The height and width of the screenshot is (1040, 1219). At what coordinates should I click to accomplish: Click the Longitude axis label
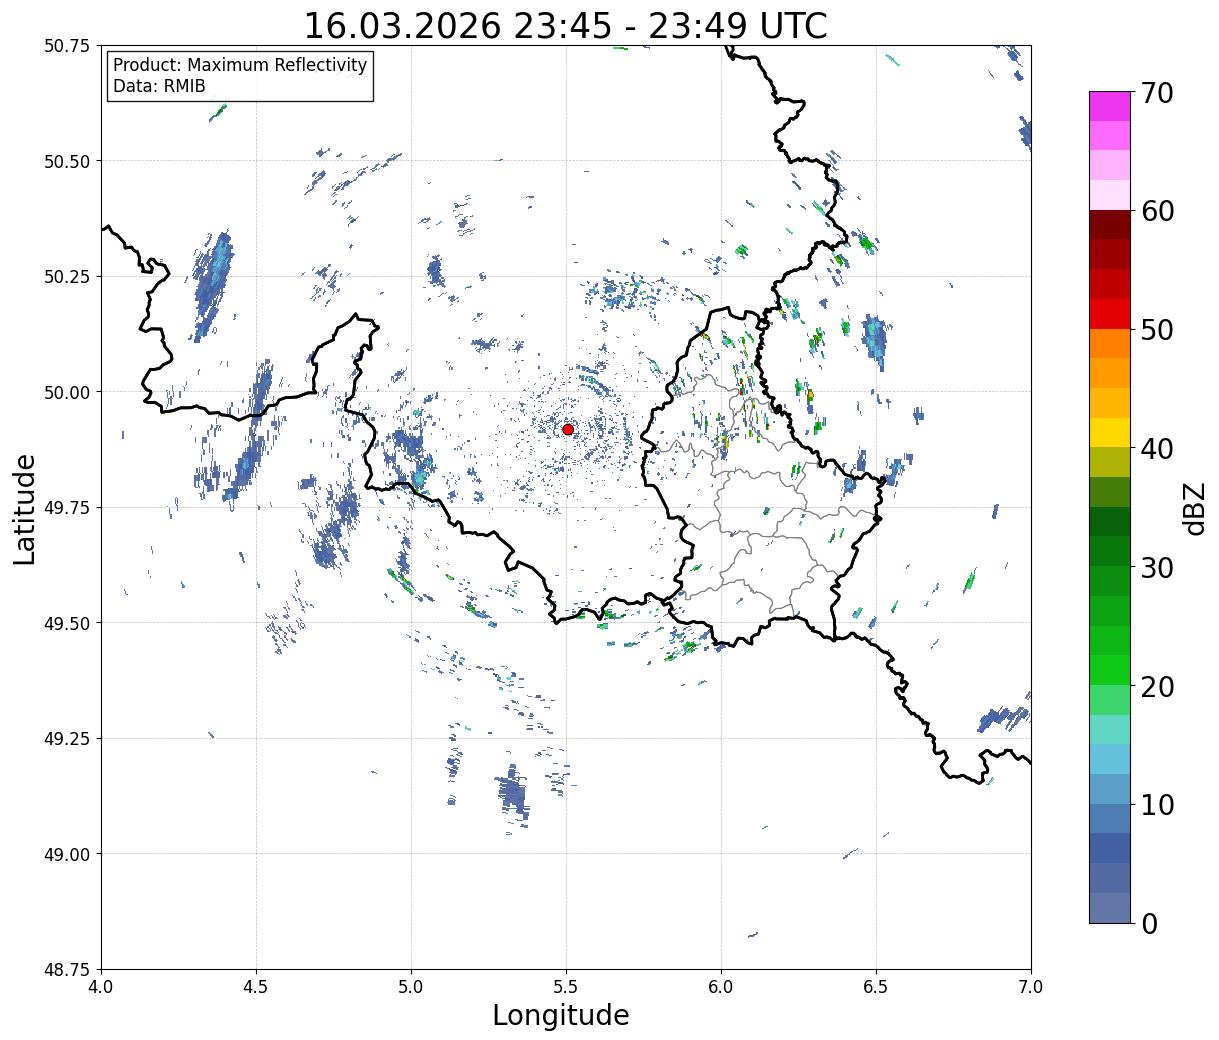click(x=561, y=1015)
